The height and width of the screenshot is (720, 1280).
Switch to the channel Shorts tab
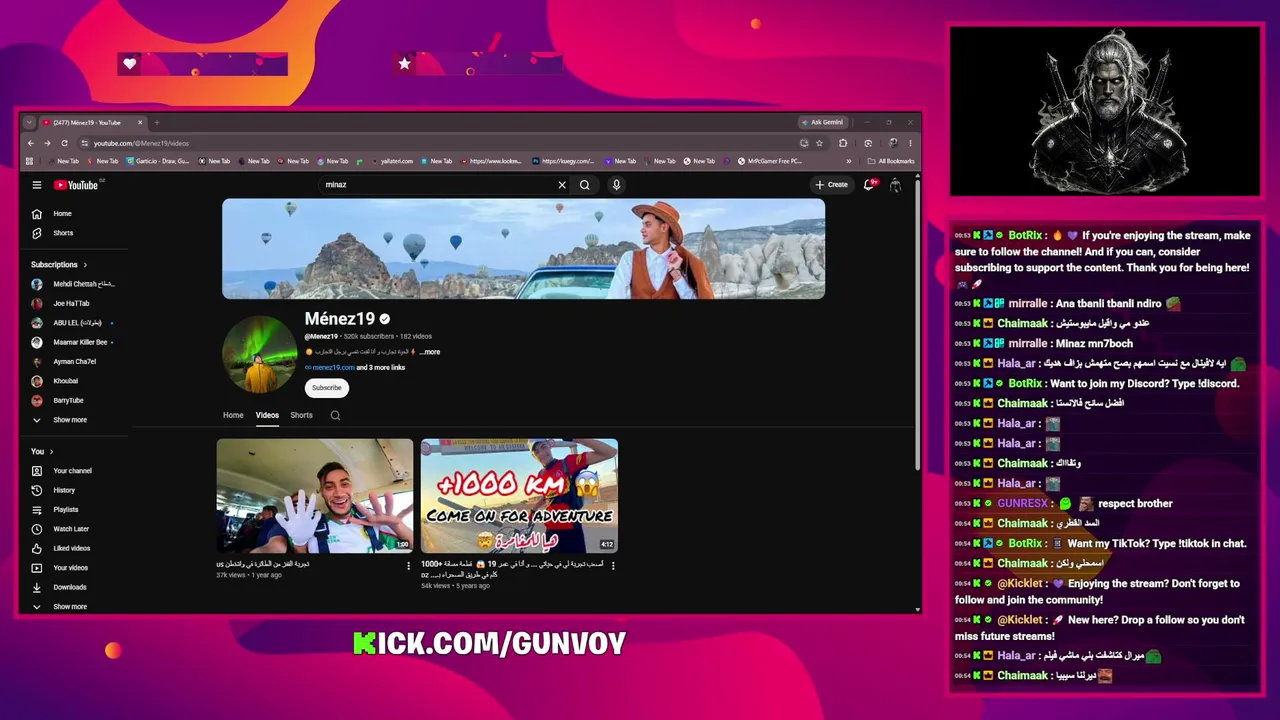click(301, 415)
